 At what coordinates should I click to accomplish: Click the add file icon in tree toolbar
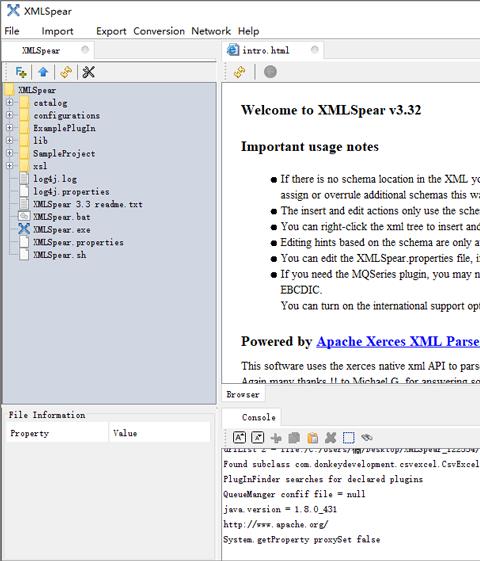coord(21,72)
